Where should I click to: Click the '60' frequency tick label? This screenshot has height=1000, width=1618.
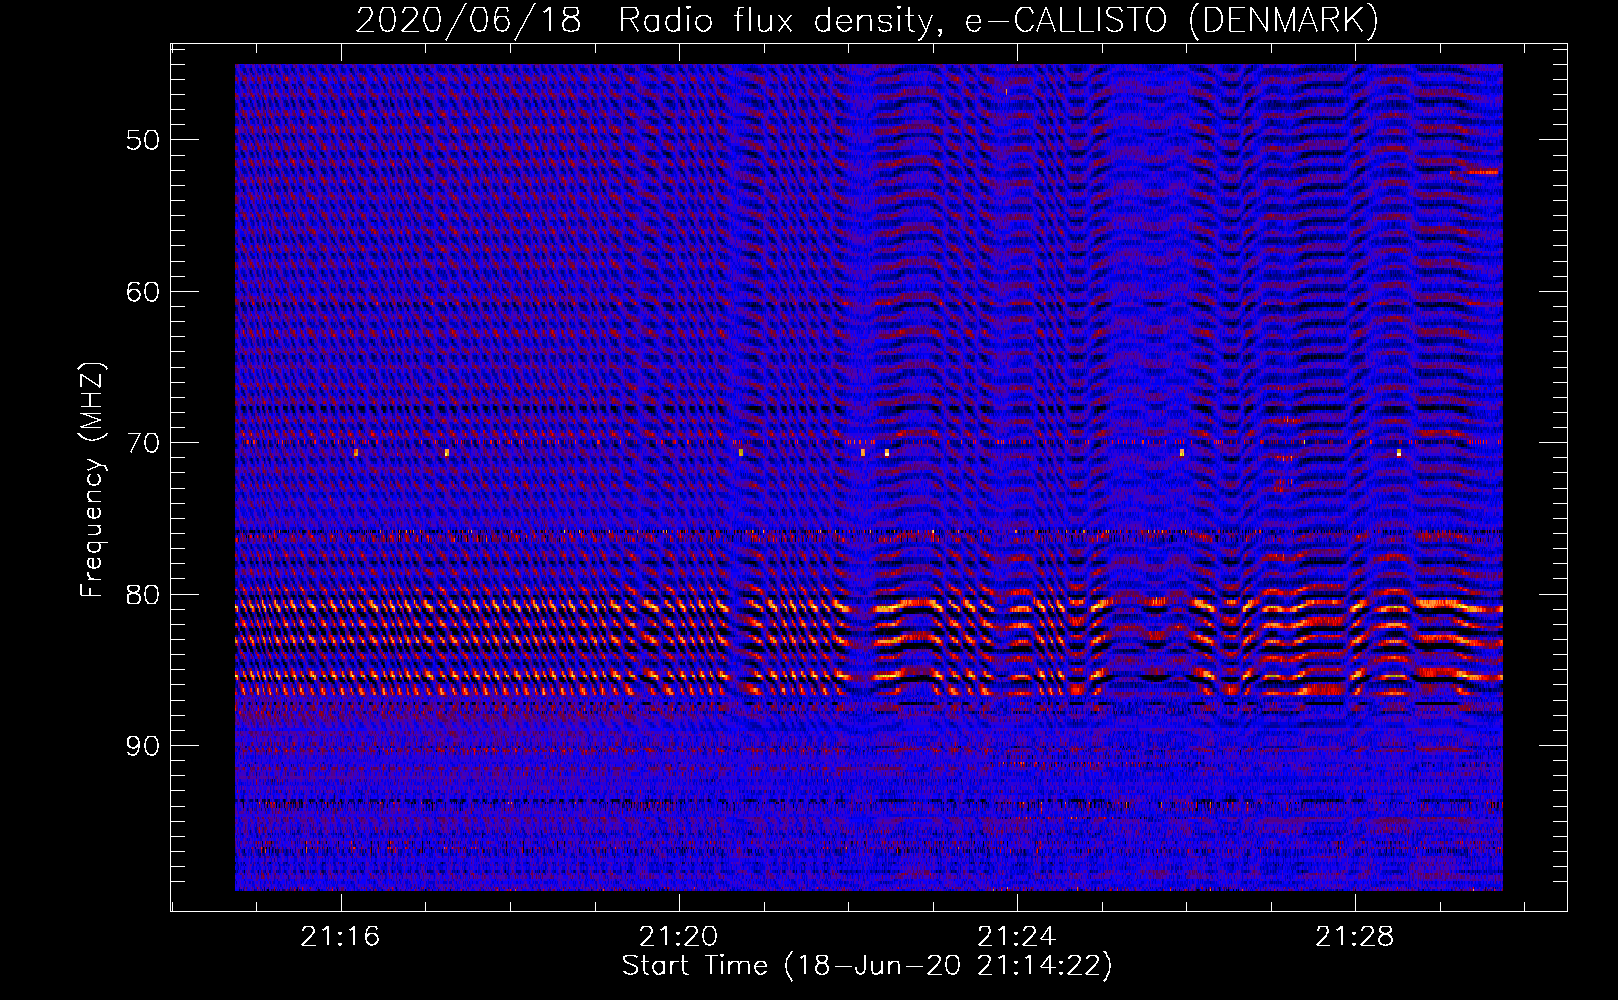tap(143, 292)
